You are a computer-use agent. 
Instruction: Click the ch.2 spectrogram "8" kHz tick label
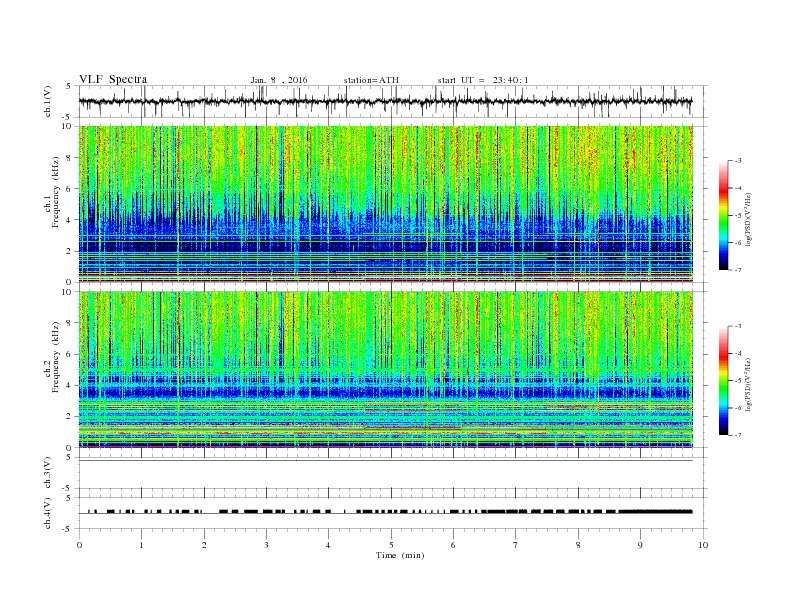click(69, 323)
